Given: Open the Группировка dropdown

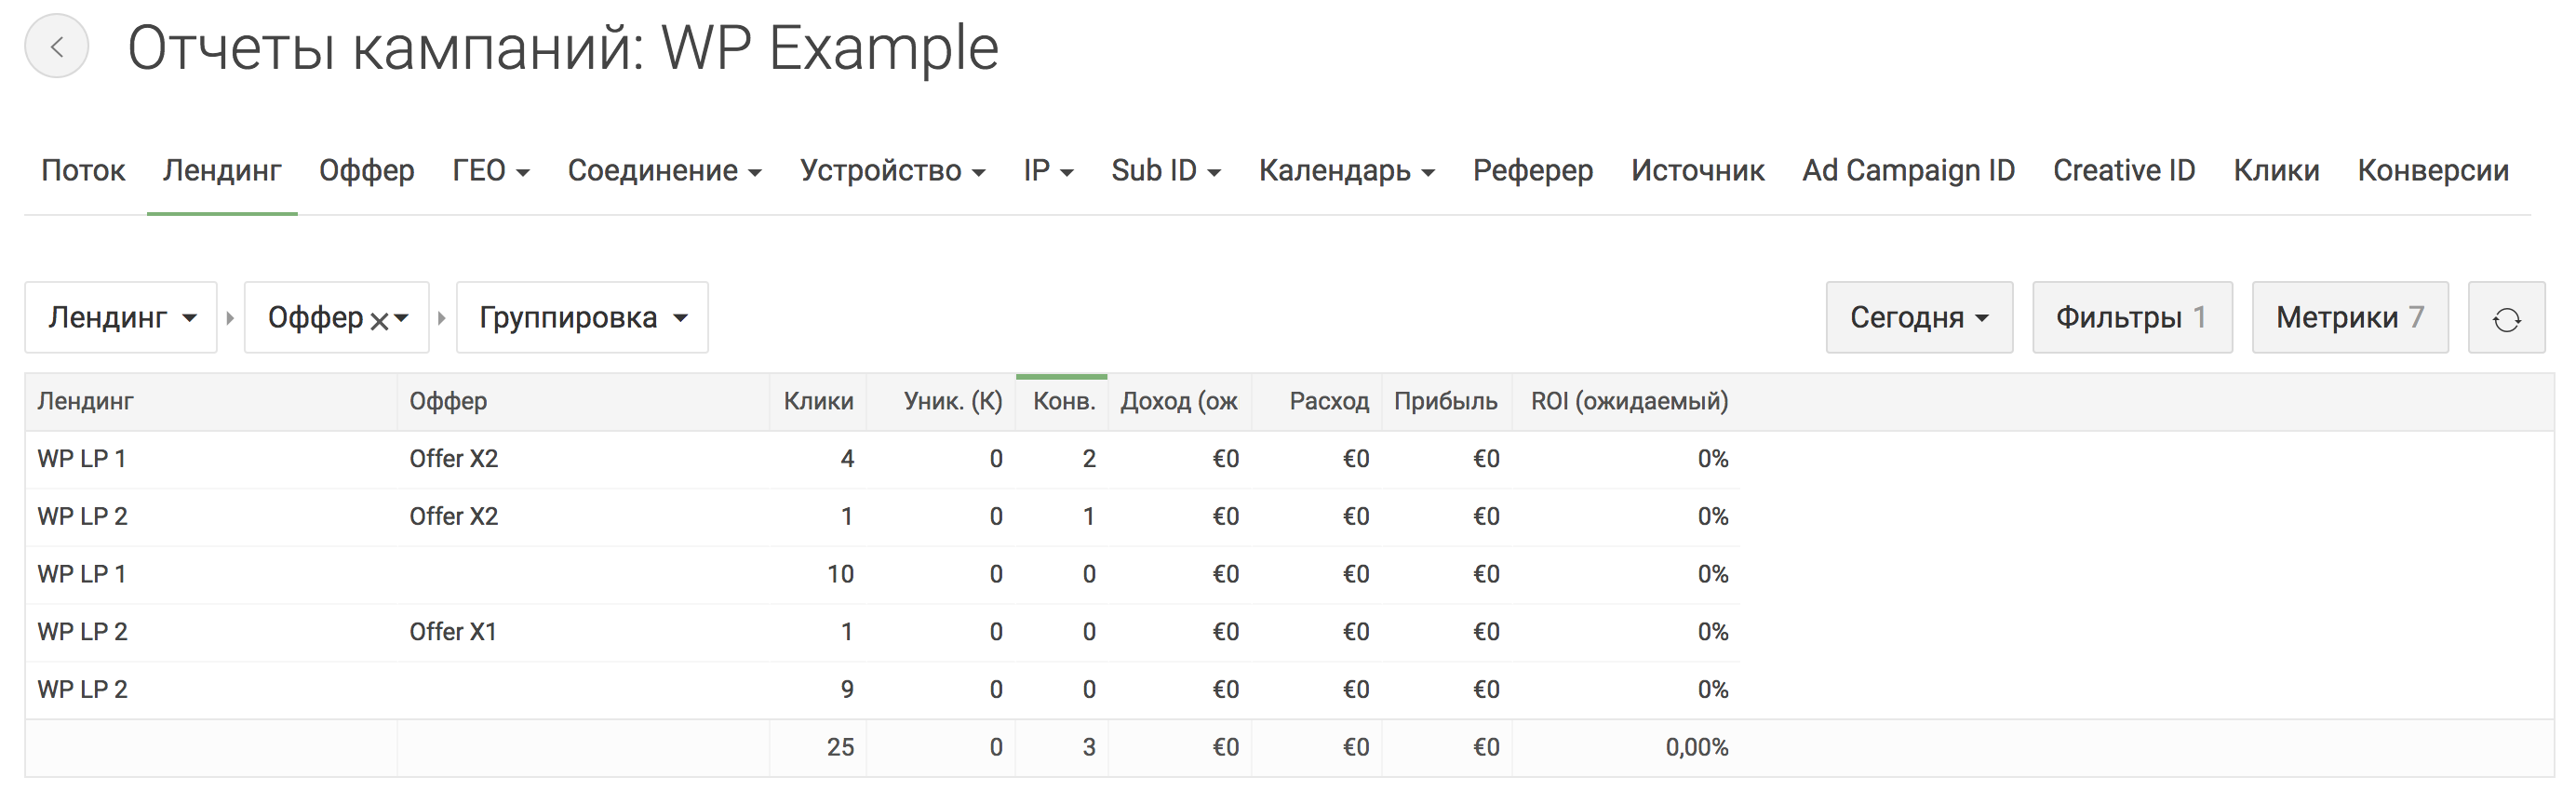Looking at the screenshot, I should (x=582, y=318).
